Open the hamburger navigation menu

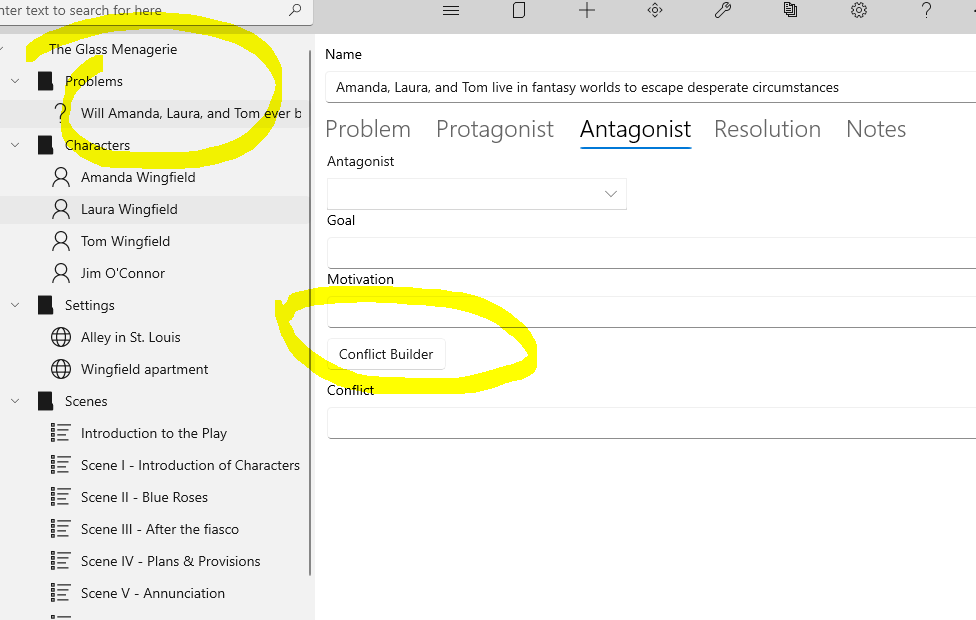tap(450, 11)
